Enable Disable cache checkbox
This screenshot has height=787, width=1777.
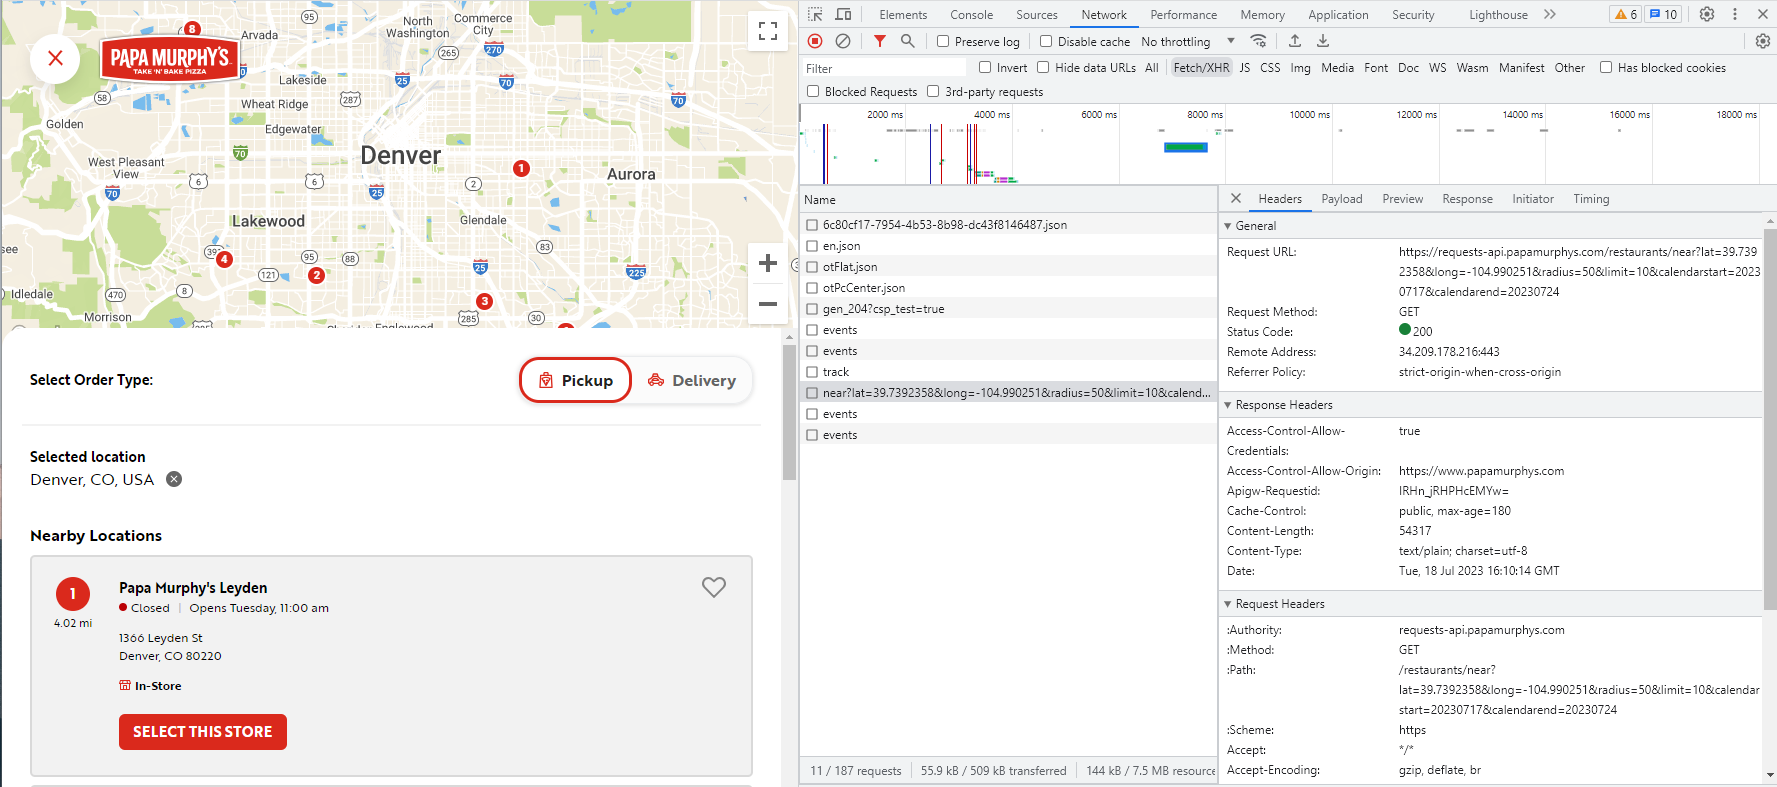coord(1046,41)
